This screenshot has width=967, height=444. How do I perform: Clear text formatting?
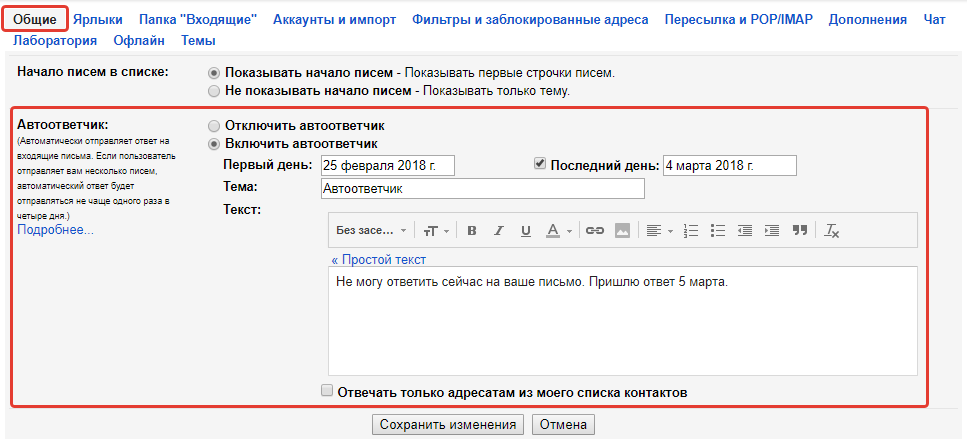click(832, 230)
